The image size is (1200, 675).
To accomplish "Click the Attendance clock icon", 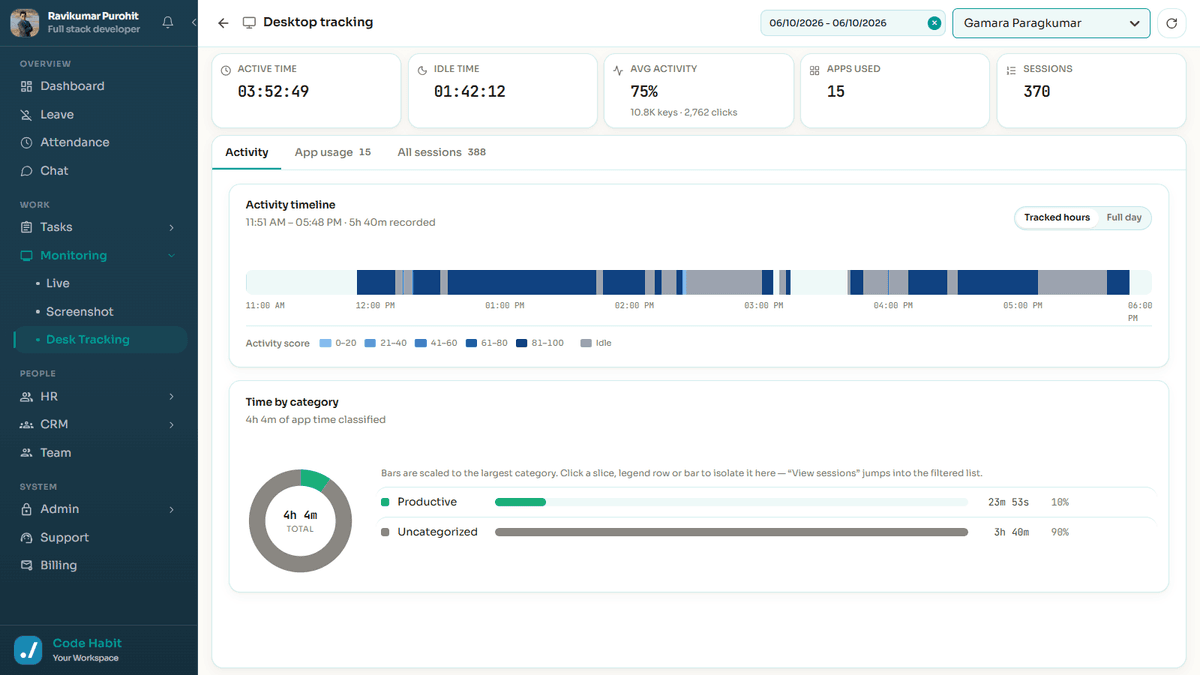I will [x=27, y=143].
